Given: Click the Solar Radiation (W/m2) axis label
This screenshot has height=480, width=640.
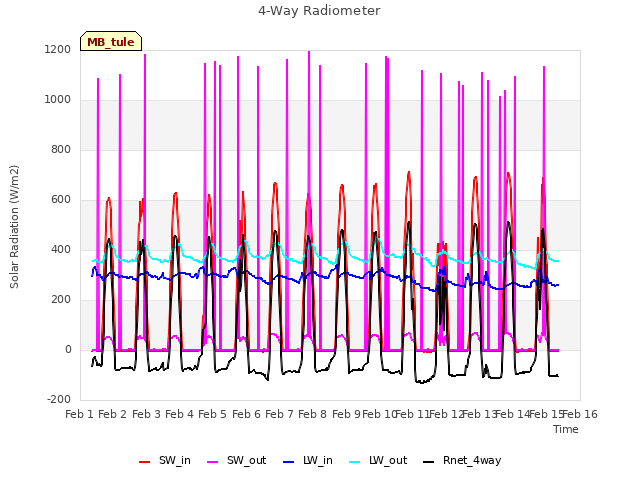Looking at the screenshot, I should pyautogui.click(x=14, y=227).
